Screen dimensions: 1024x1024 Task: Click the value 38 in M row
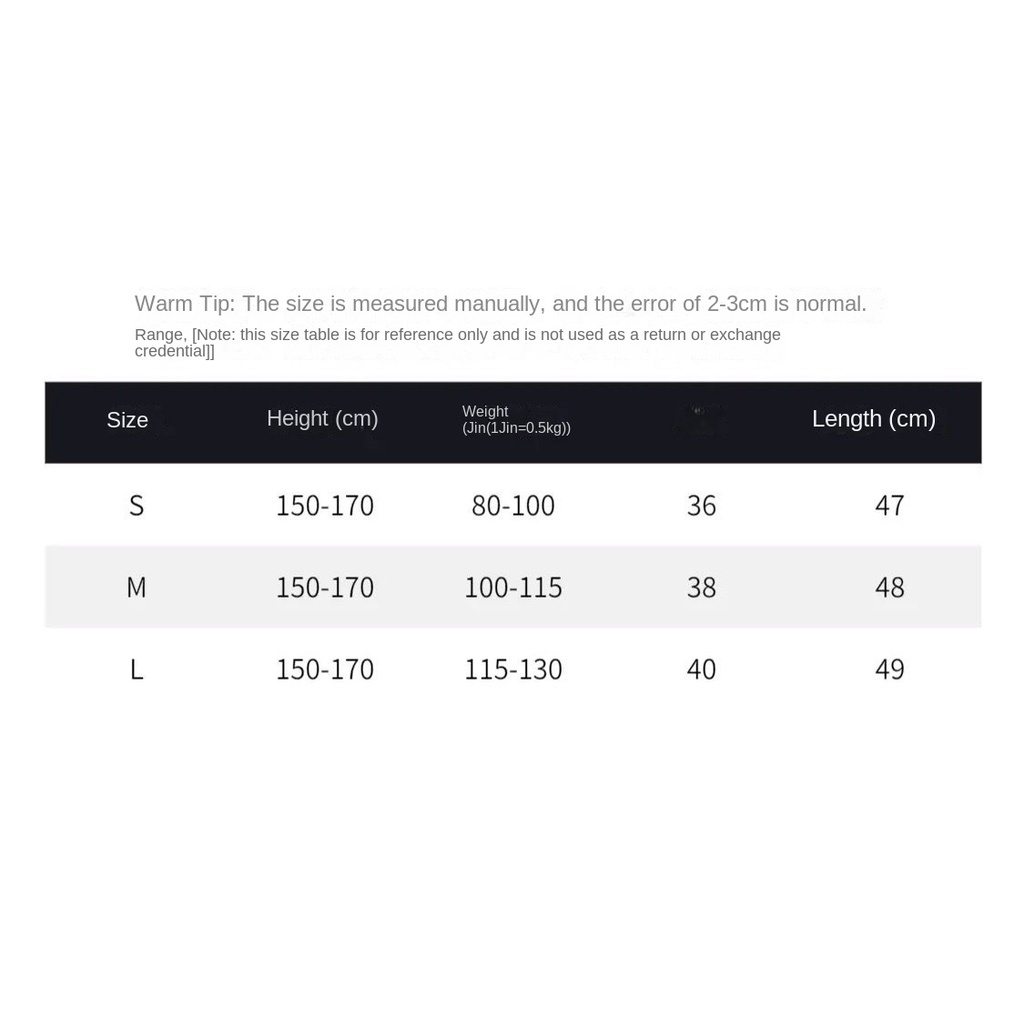pos(701,588)
